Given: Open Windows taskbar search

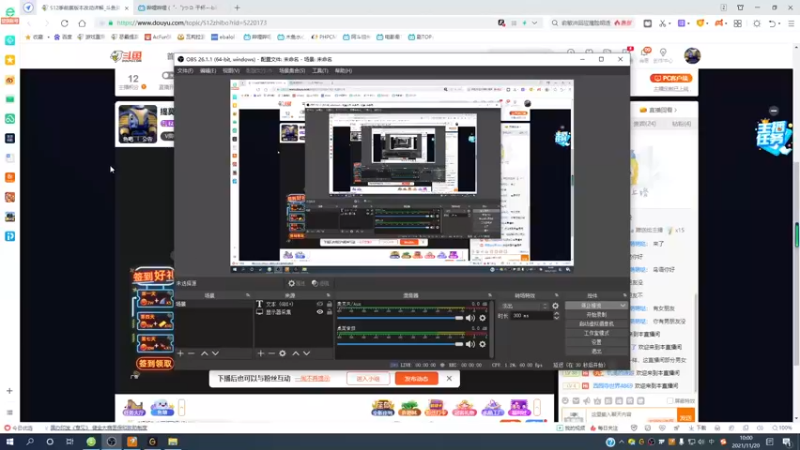Looking at the screenshot, I should (30, 442).
